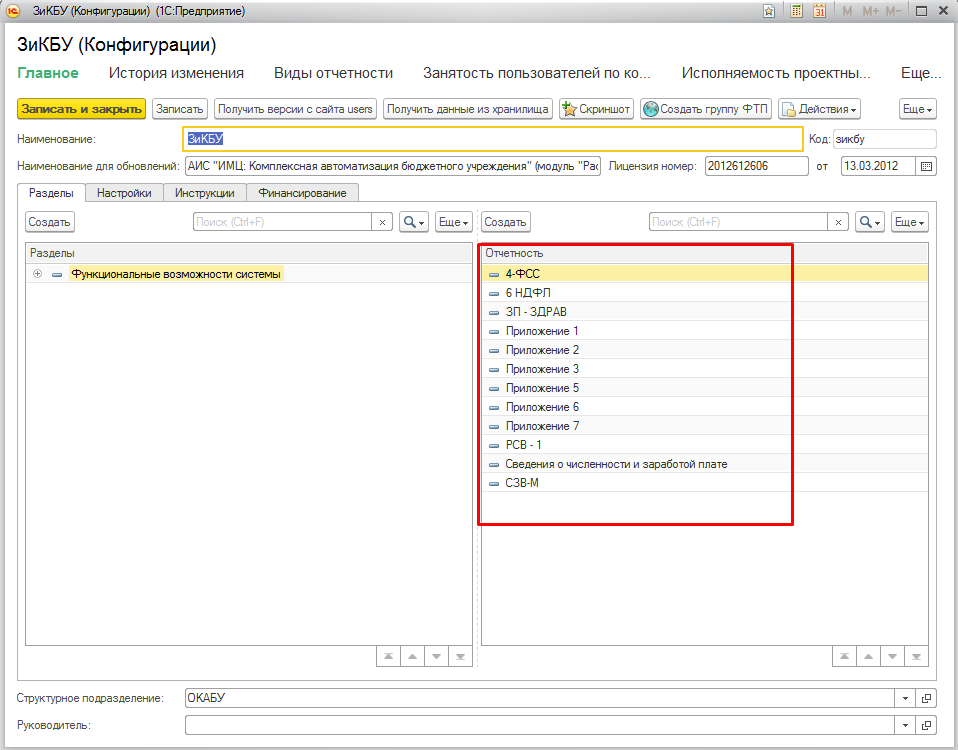Open the Руководитель field's linked record

pyautogui.click(x=926, y=724)
